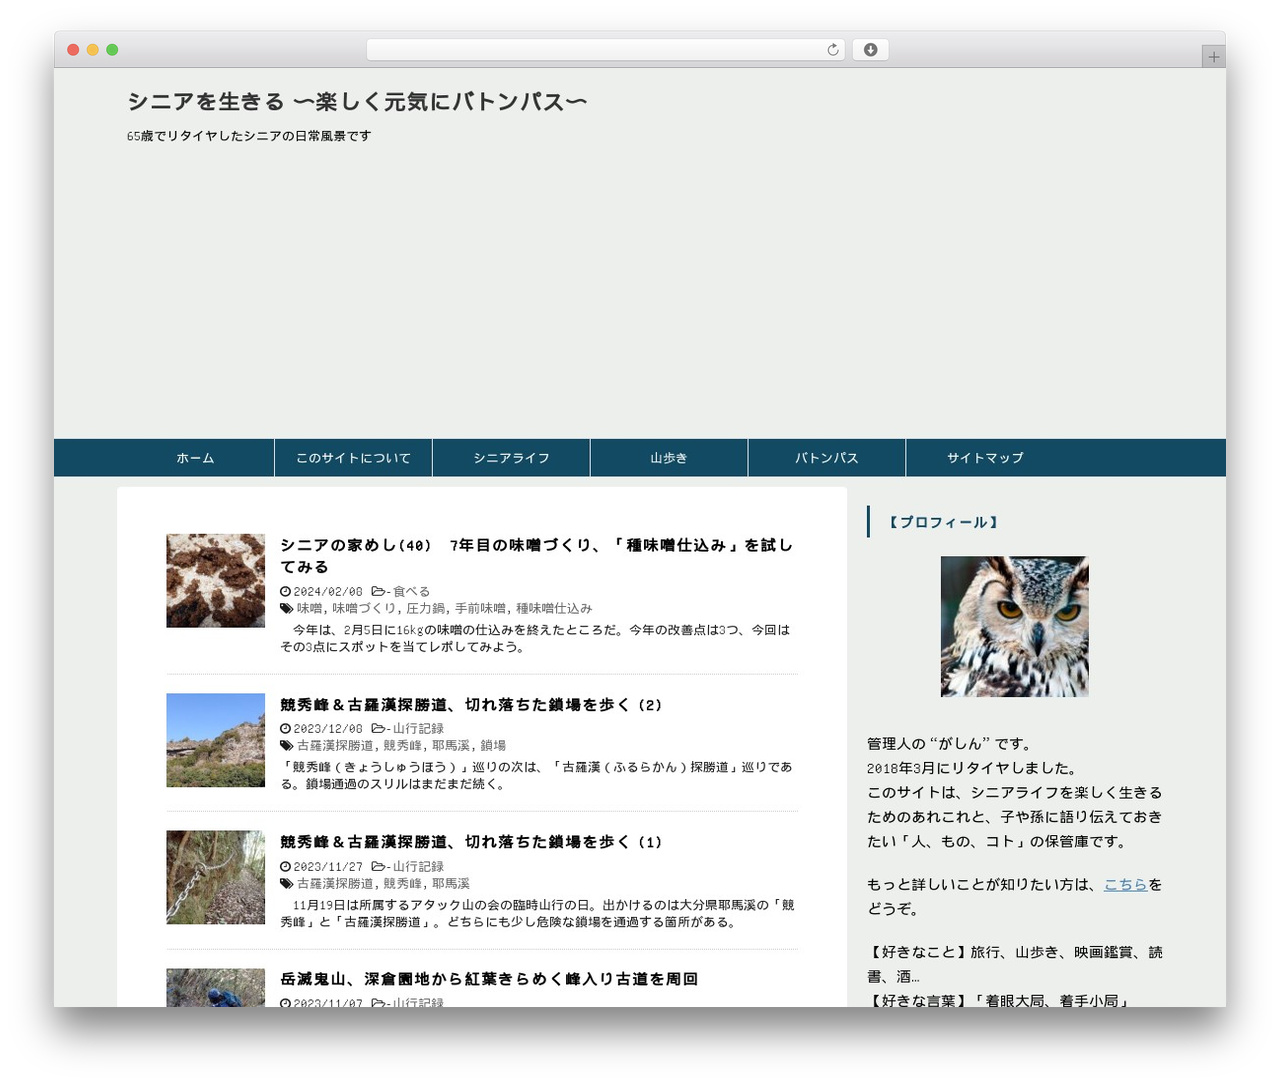The image size is (1280, 1084).
Task: Click the owl profile image
Action: 1015,627
